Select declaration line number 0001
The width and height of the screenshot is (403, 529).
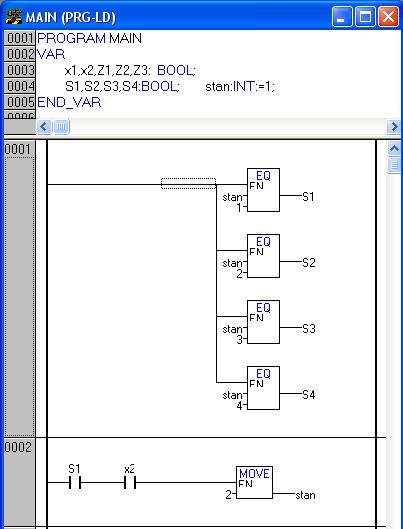20,38
